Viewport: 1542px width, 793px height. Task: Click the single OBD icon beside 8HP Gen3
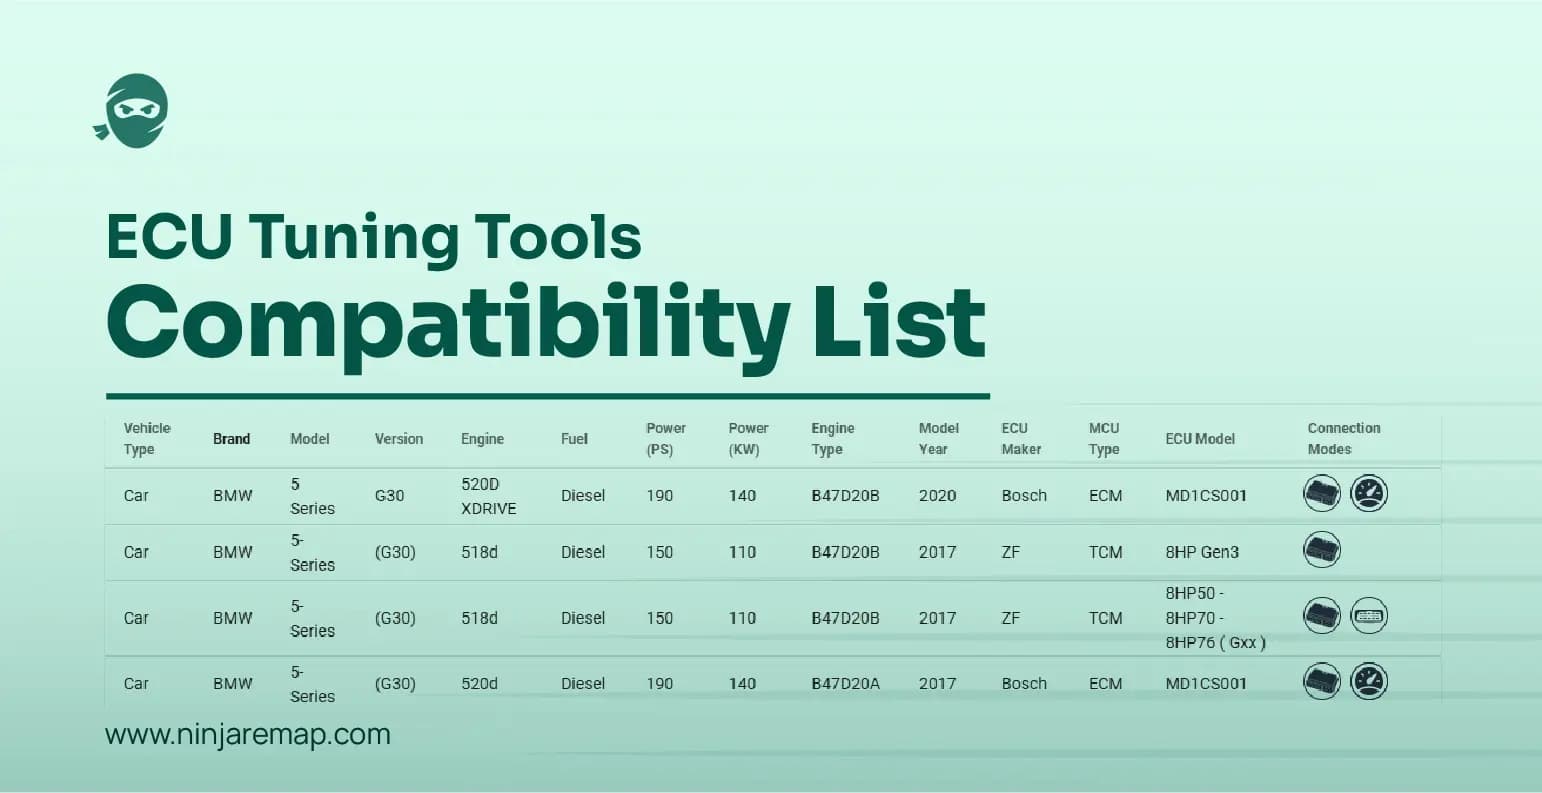click(x=1322, y=550)
